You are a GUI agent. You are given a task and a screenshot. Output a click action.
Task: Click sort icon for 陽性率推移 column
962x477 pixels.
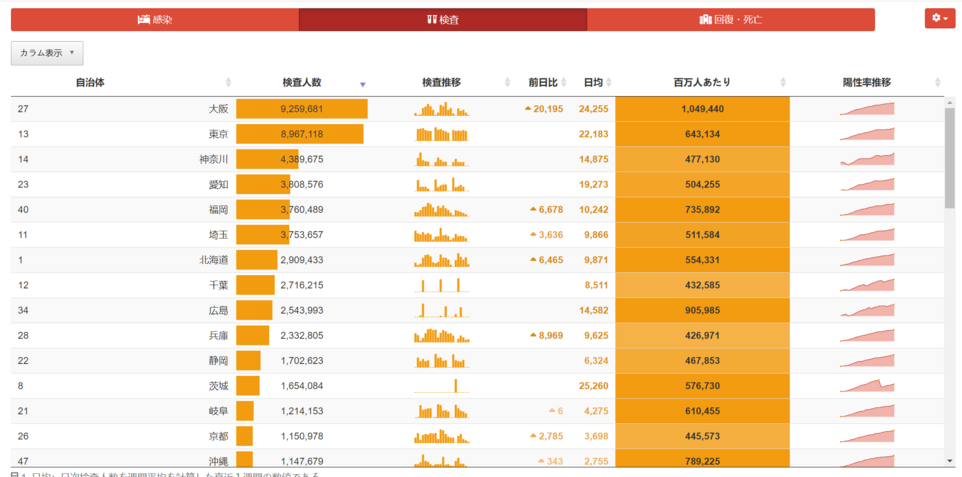click(x=937, y=83)
